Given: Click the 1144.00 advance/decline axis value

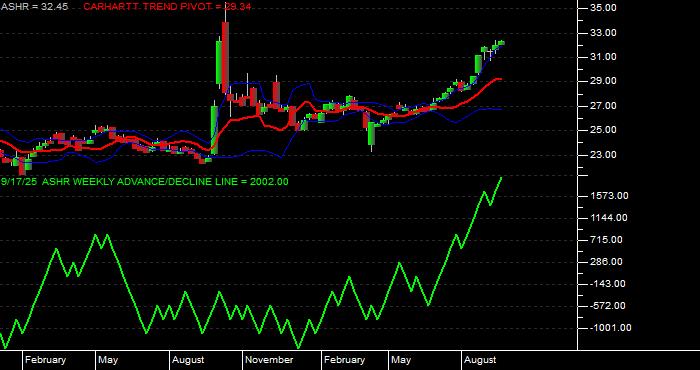Looking at the screenshot, I should click(609, 218).
